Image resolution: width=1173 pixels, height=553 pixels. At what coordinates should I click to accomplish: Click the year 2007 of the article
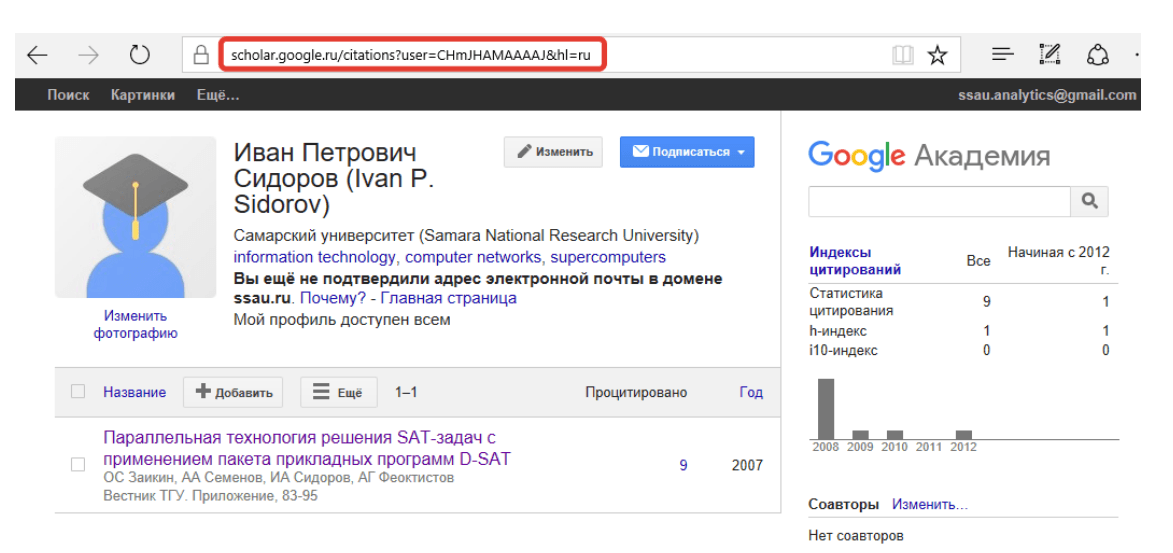click(x=747, y=465)
